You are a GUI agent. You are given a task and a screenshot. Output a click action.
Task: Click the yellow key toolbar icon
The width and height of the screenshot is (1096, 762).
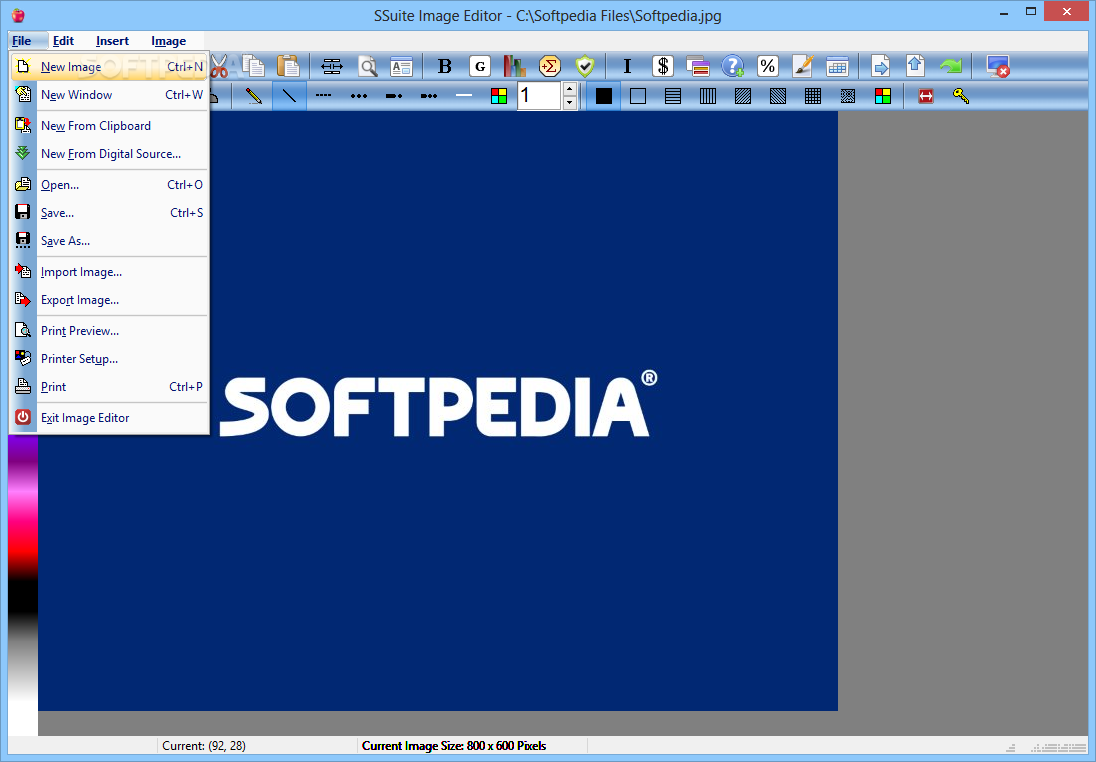tap(961, 96)
